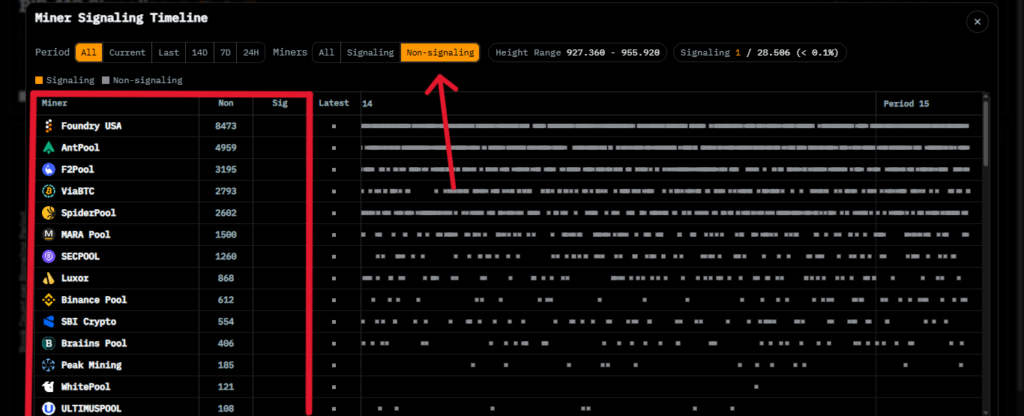Click the Braiins Pool miner name

point(94,344)
